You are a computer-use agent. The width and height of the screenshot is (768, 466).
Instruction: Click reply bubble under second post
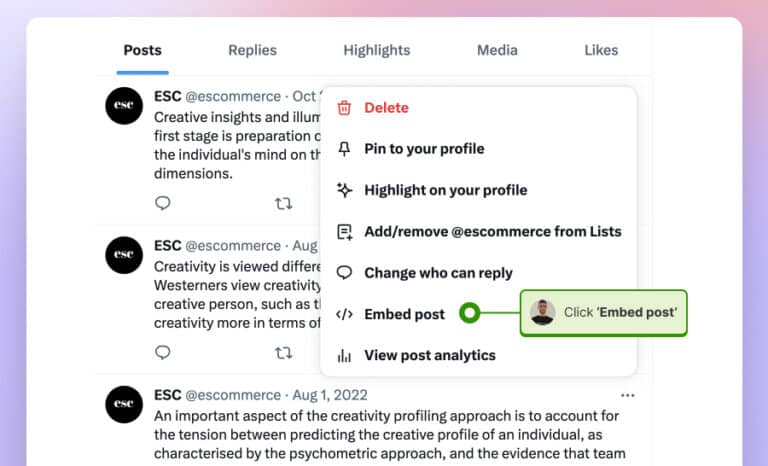tap(163, 352)
